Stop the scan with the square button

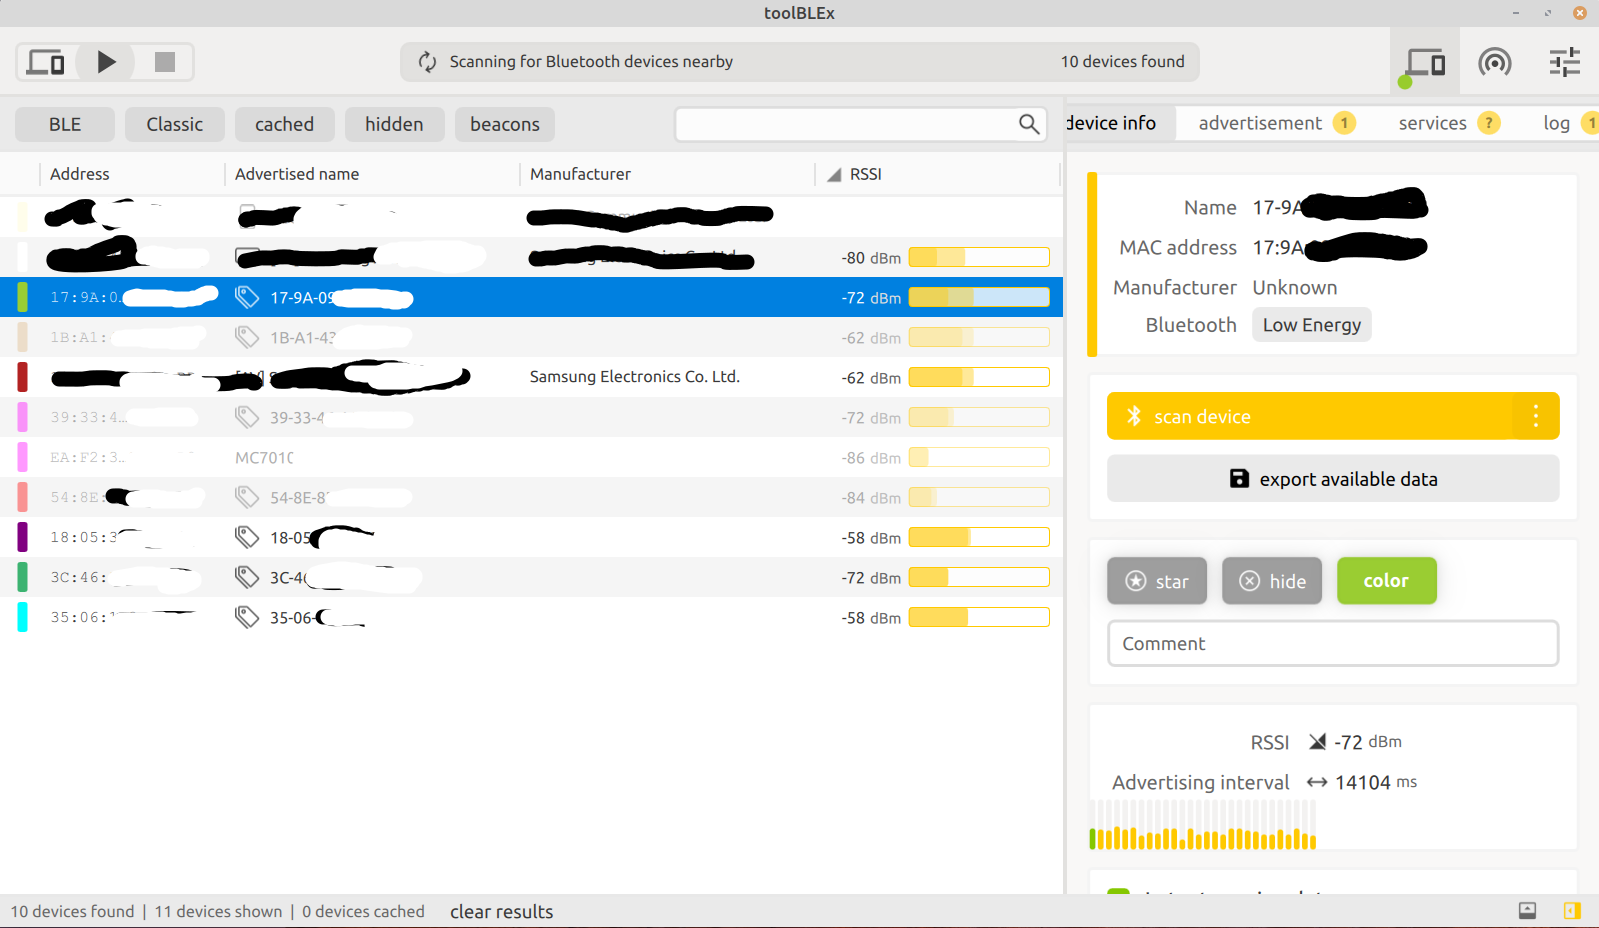tap(165, 62)
